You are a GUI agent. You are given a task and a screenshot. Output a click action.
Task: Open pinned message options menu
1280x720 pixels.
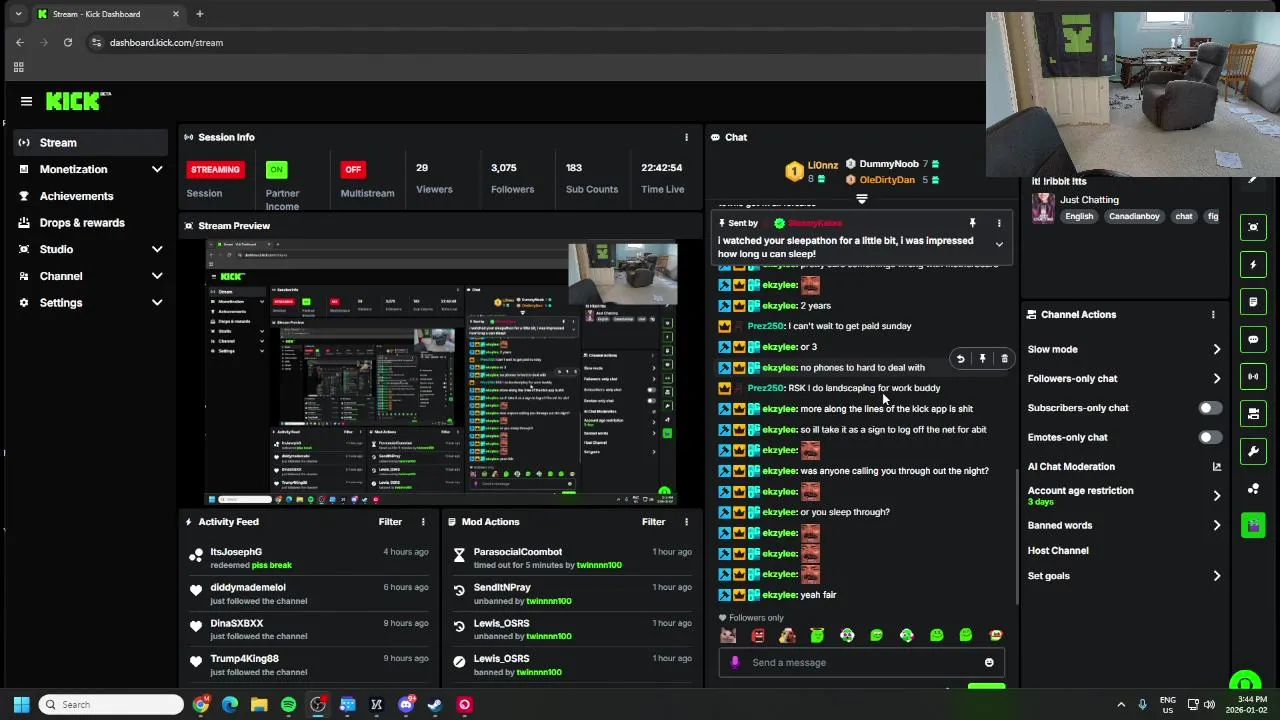999,223
